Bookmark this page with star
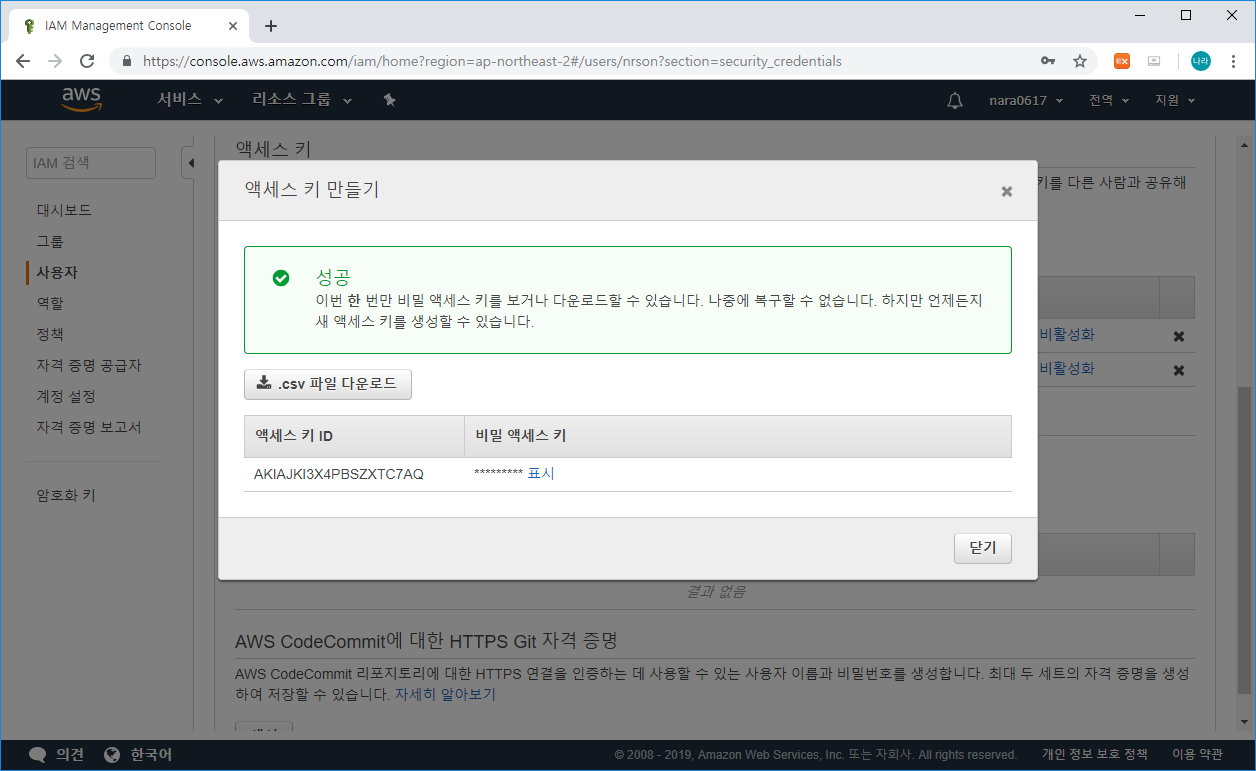 (1080, 61)
